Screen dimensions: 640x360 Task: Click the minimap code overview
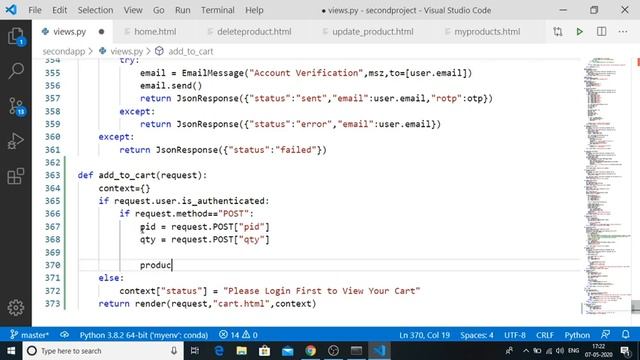coord(606,186)
